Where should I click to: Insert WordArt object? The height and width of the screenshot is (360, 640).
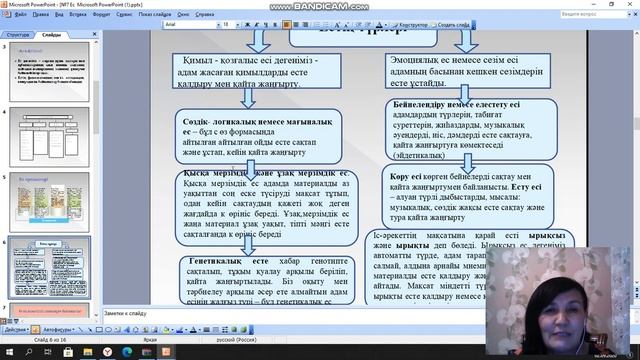[x=127, y=329]
